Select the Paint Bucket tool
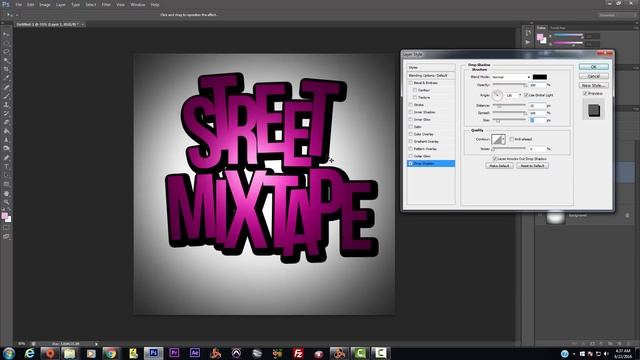The image size is (640, 360). pos(6,131)
